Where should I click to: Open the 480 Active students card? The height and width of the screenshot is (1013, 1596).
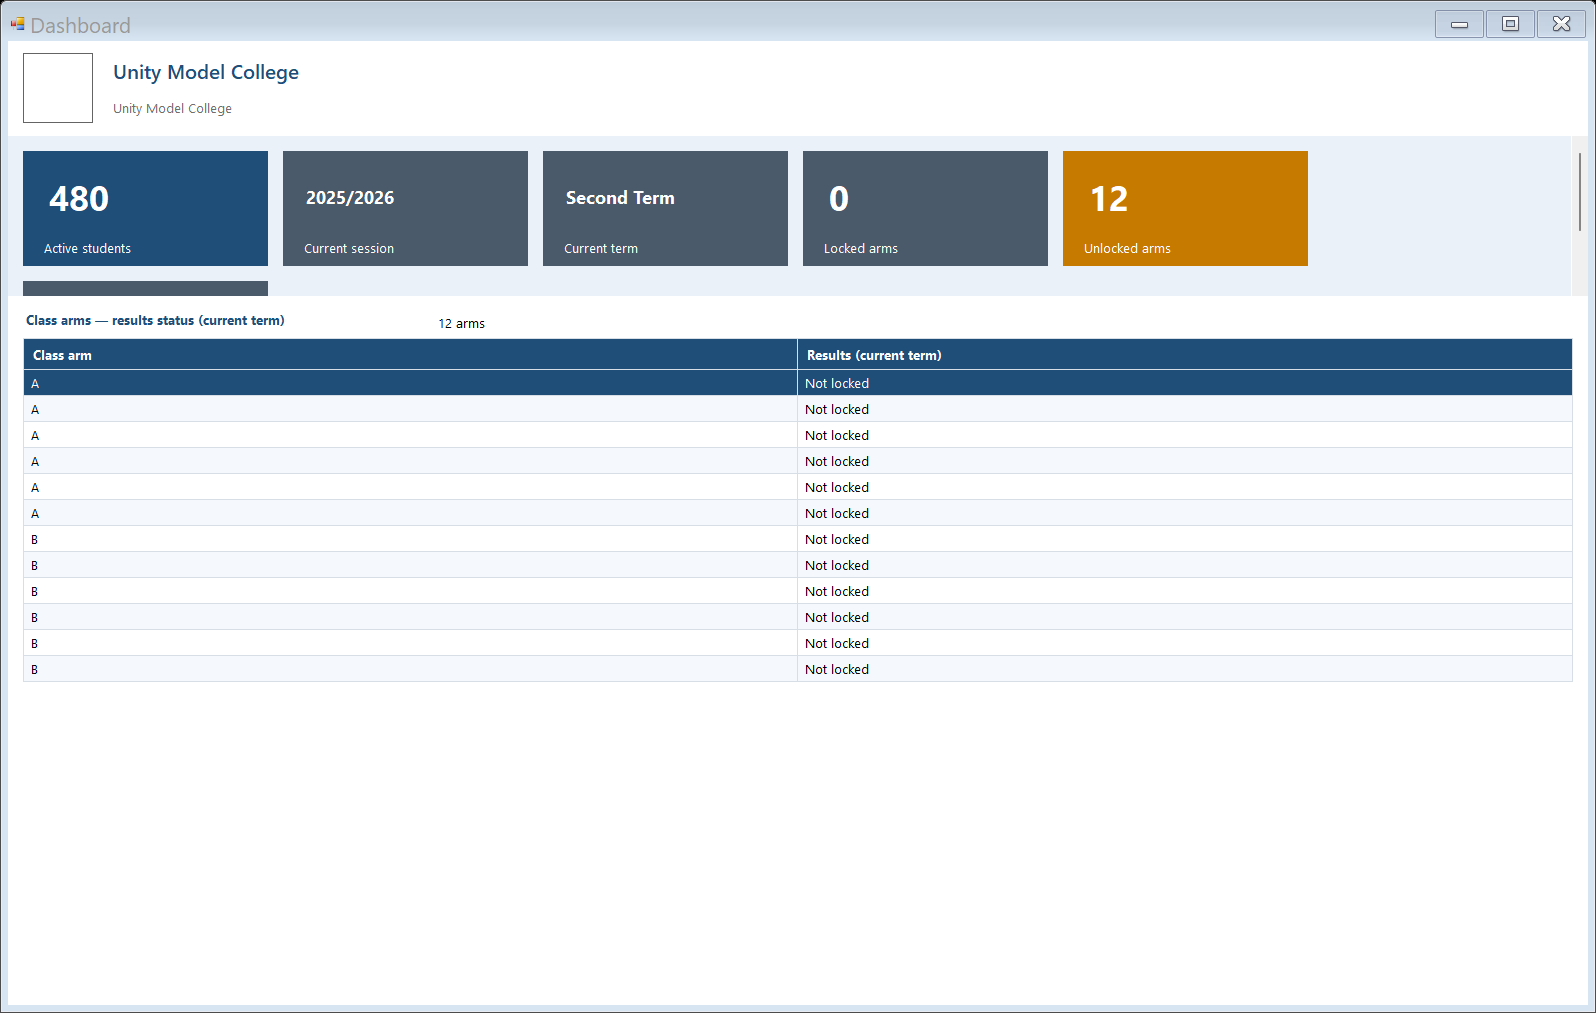tap(145, 208)
